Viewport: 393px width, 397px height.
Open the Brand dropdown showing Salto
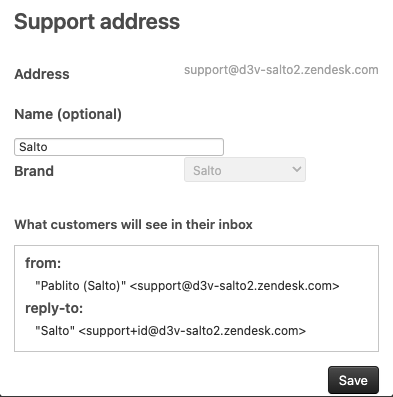coord(245,170)
